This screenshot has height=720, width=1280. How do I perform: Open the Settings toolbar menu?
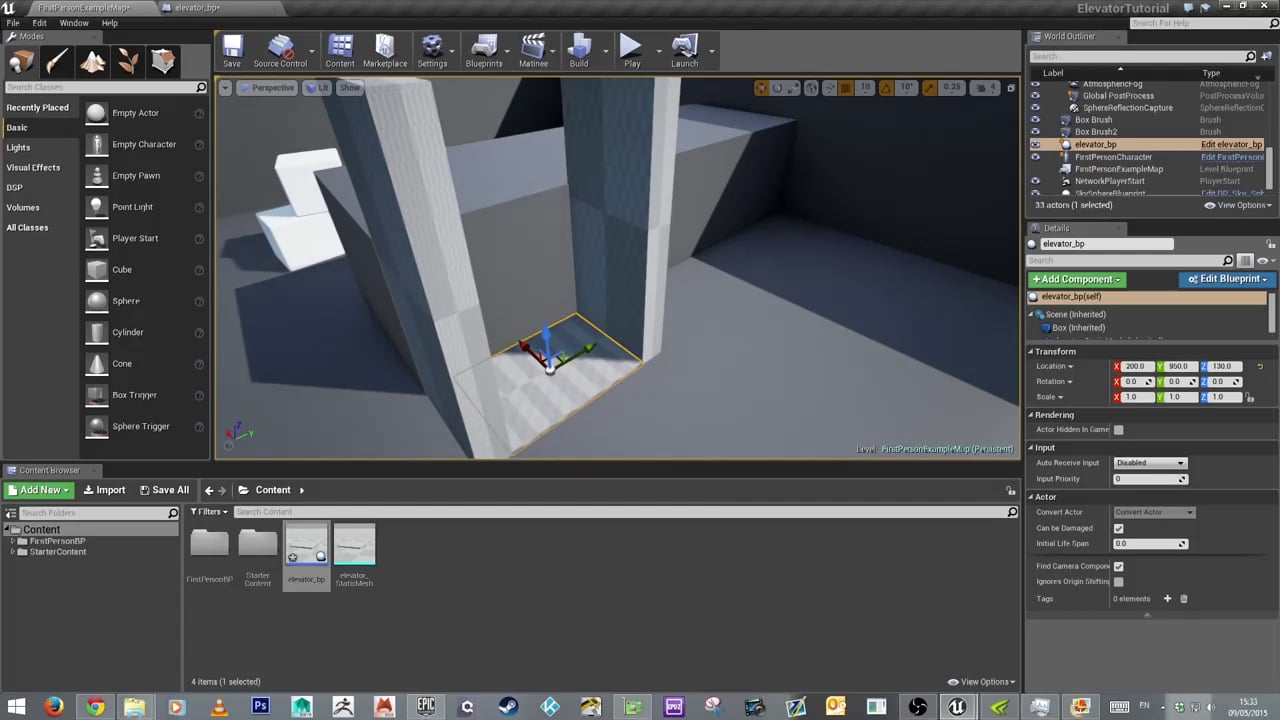pyautogui.click(x=432, y=52)
